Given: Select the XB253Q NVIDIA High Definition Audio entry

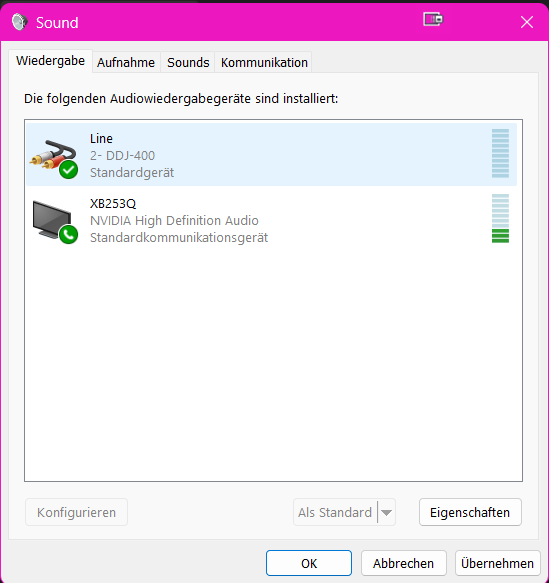Looking at the screenshot, I should pyautogui.click(x=271, y=220).
